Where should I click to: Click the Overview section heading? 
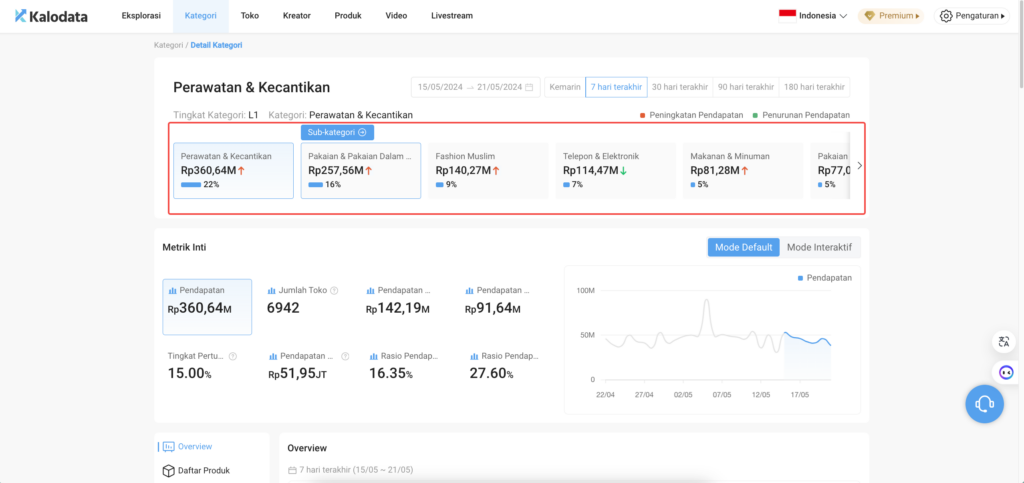click(307, 448)
